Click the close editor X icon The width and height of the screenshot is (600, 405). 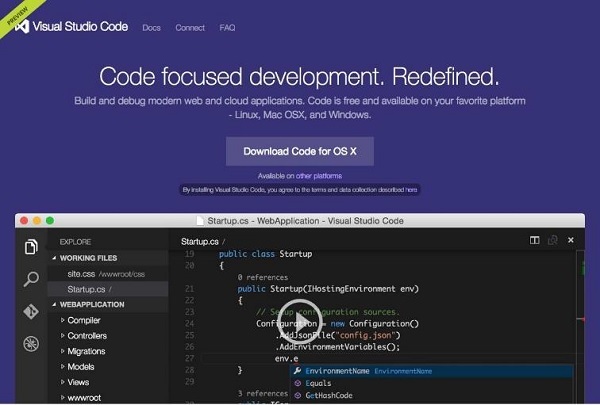(x=568, y=241)
